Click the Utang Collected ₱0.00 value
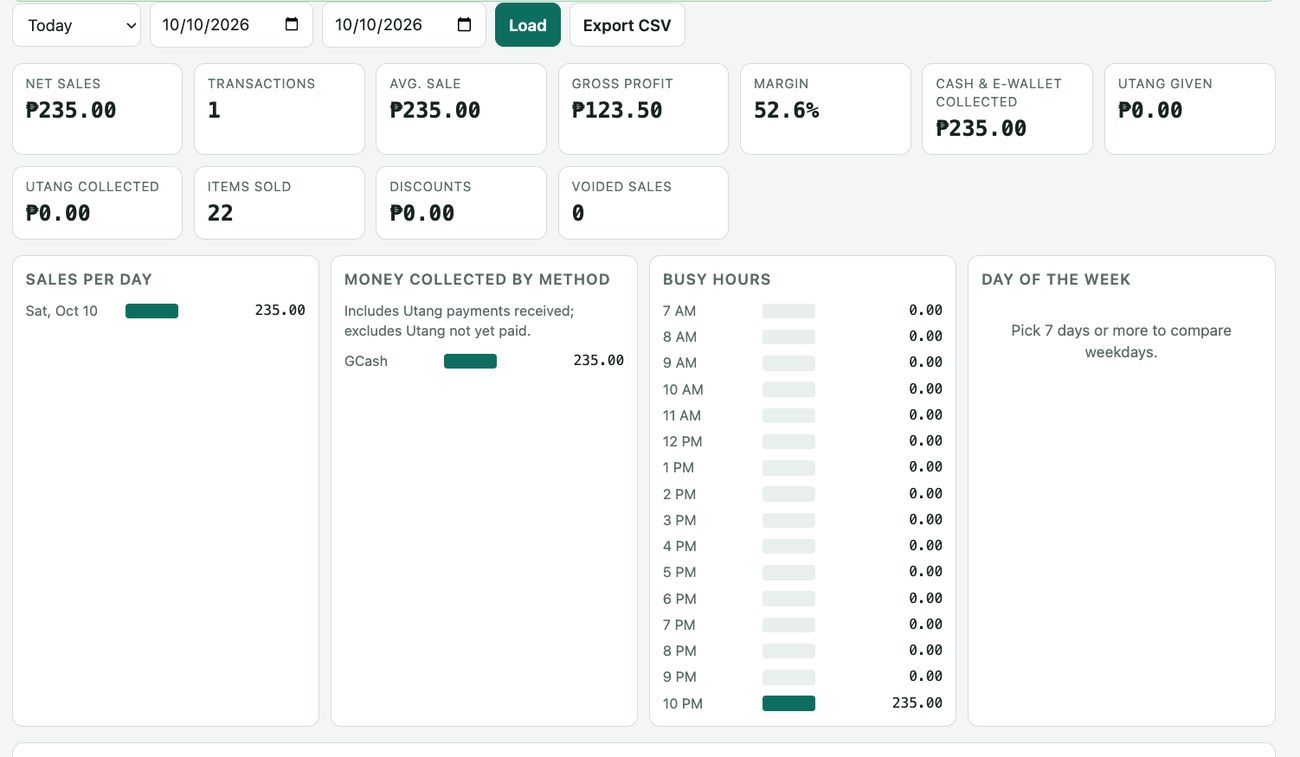 [58, 213]
